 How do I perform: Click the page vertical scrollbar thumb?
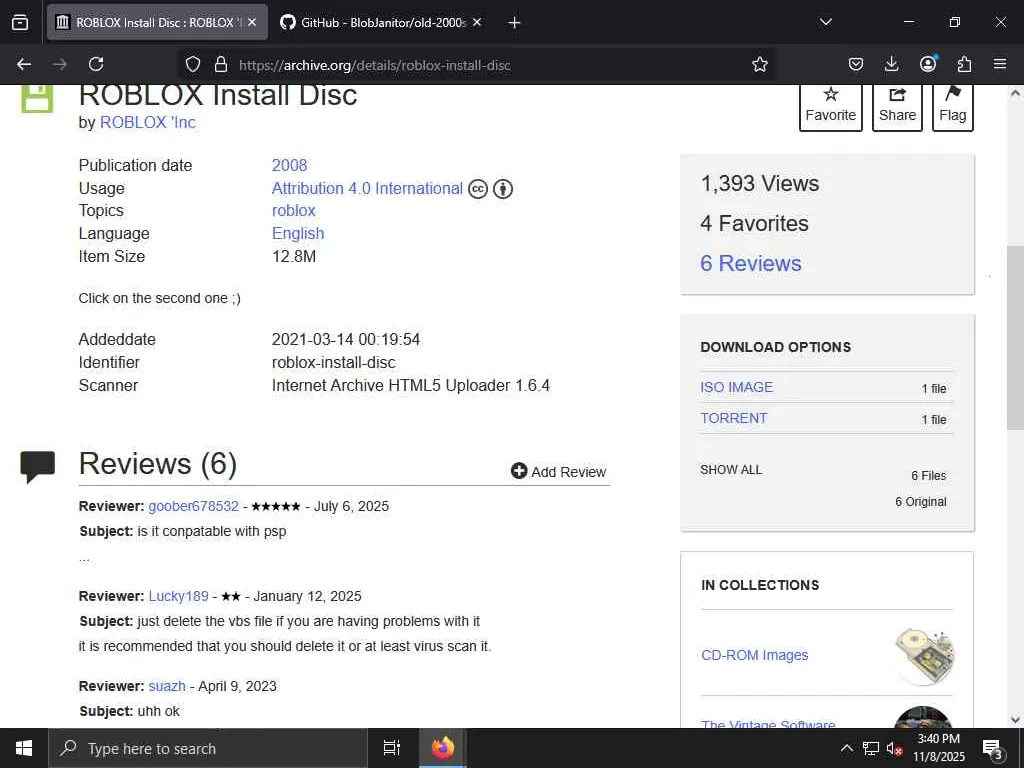(1015, 338)
